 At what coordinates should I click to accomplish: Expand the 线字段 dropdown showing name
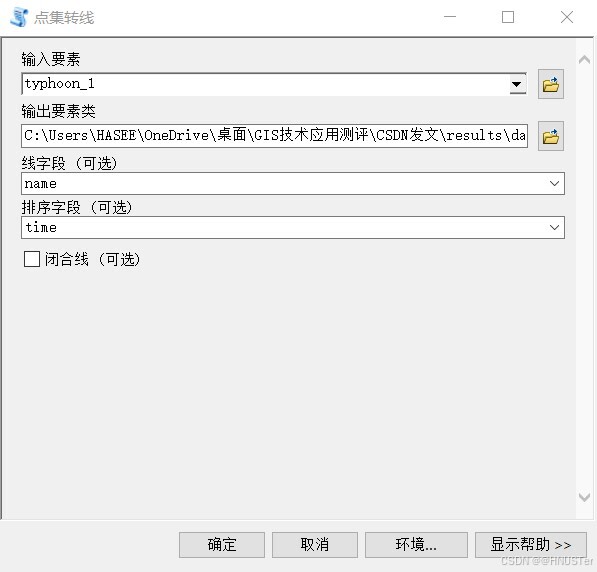554,184
